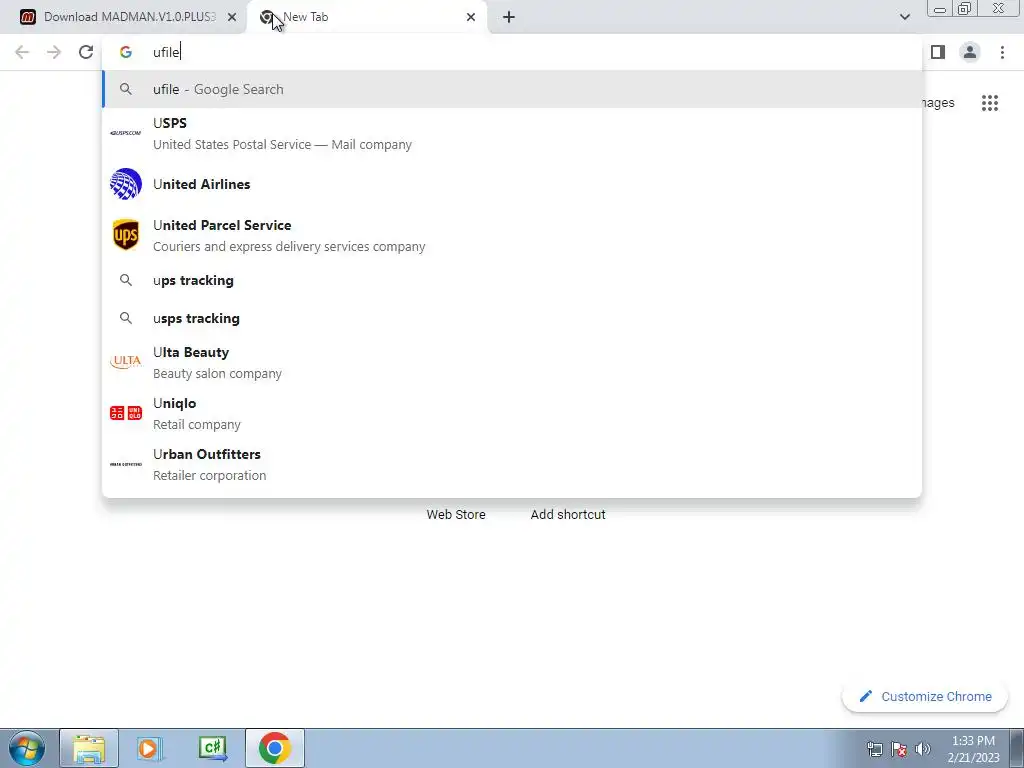1024x768 pixels.
Task: Switch to Download MADMAN.V1.0.PLUS tab
Action: (x=123, y=17)
